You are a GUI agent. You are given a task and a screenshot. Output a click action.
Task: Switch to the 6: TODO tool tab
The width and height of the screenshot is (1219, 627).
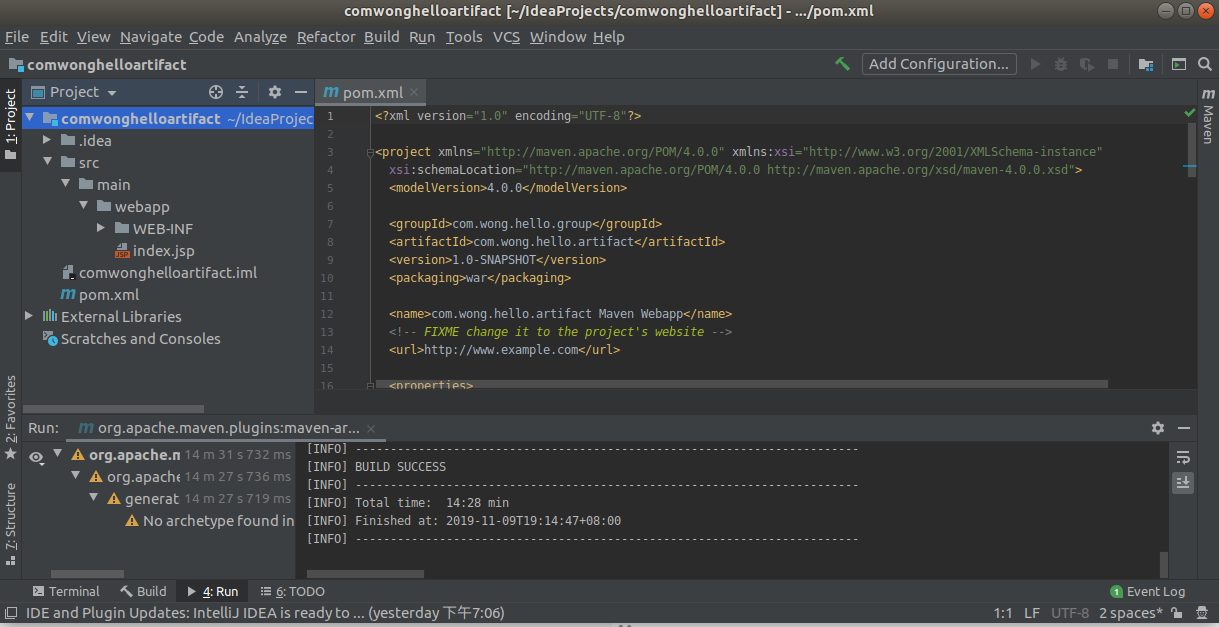click(x=293, y=591)
